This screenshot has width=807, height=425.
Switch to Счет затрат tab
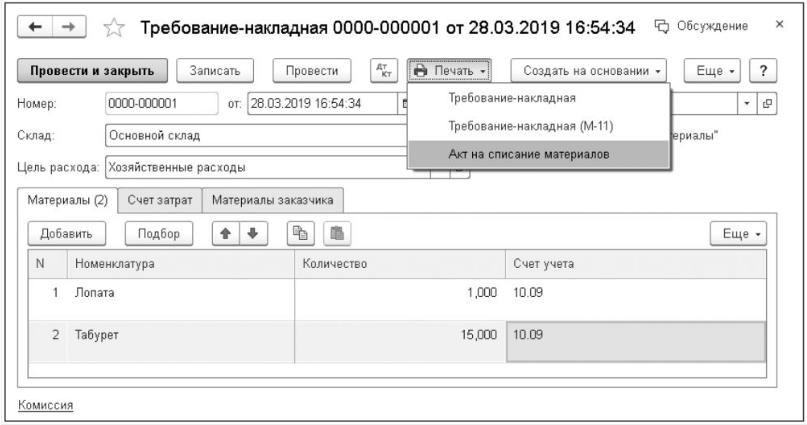point(160,199)
